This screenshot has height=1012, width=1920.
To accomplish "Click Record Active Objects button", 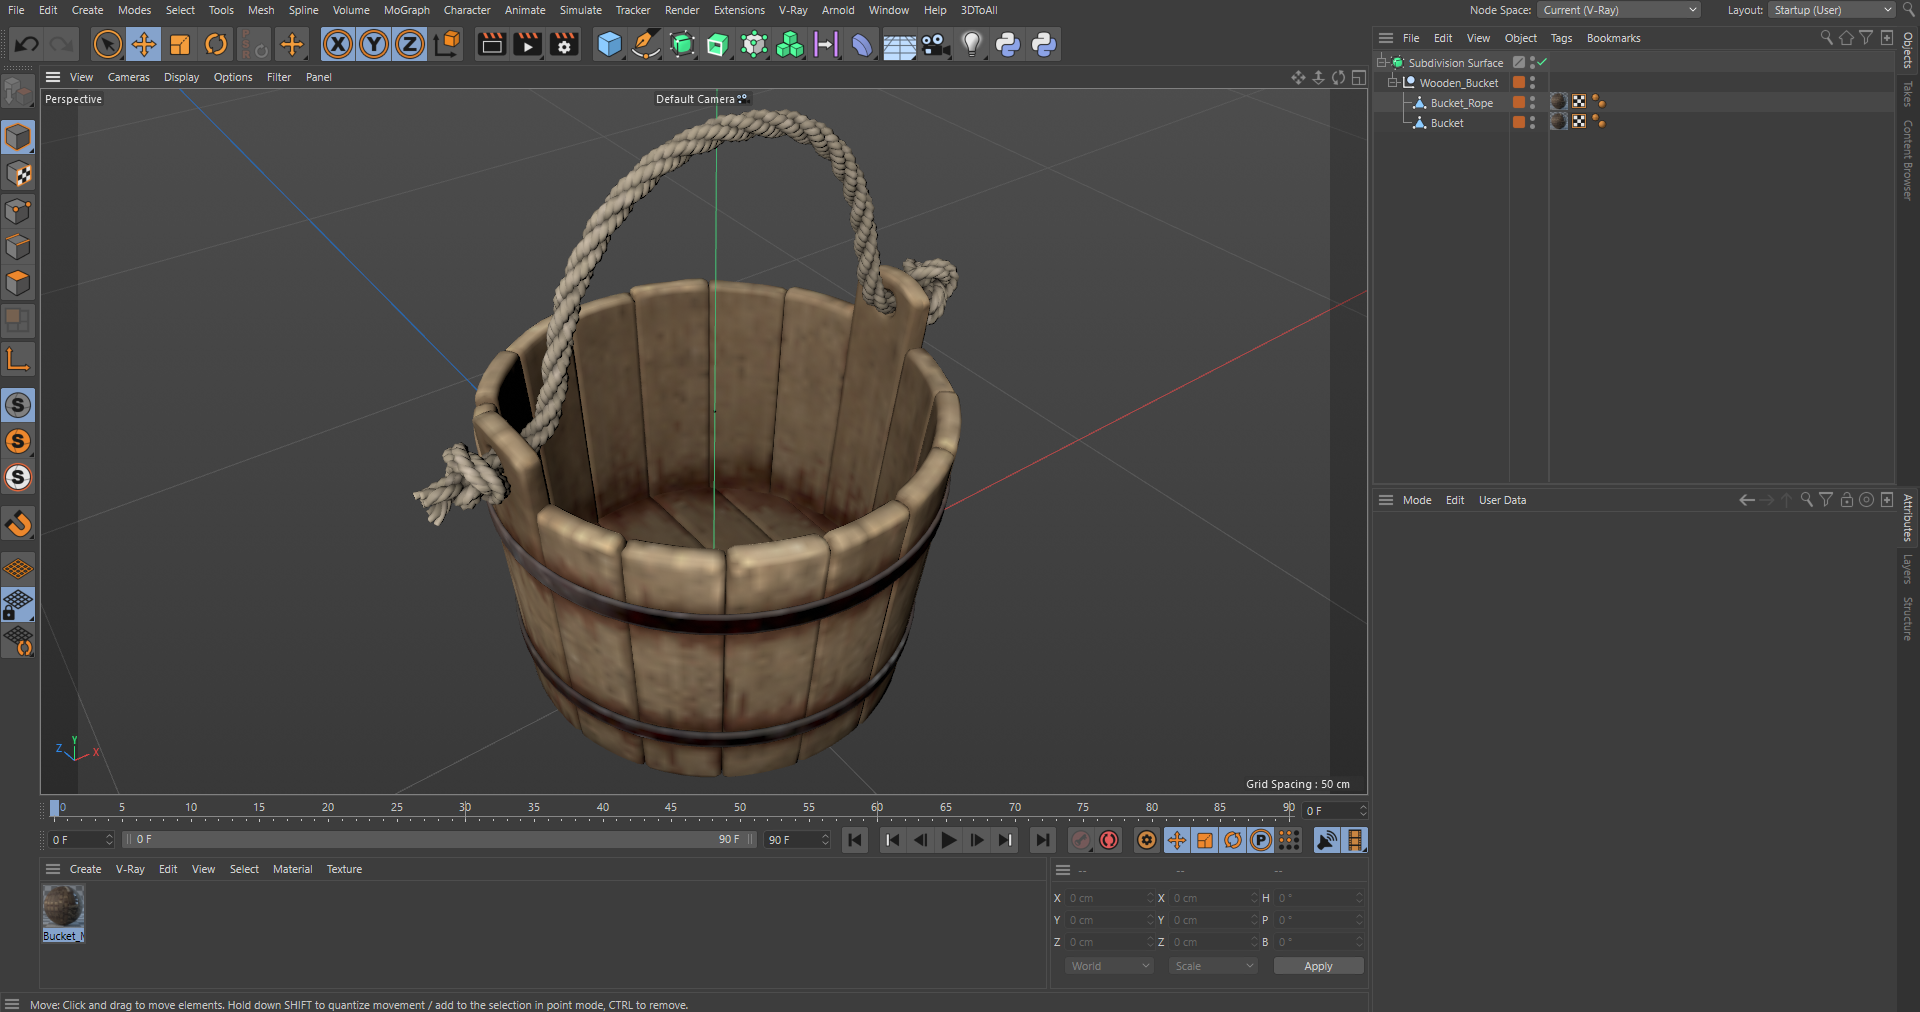I will click(1080, 840).
